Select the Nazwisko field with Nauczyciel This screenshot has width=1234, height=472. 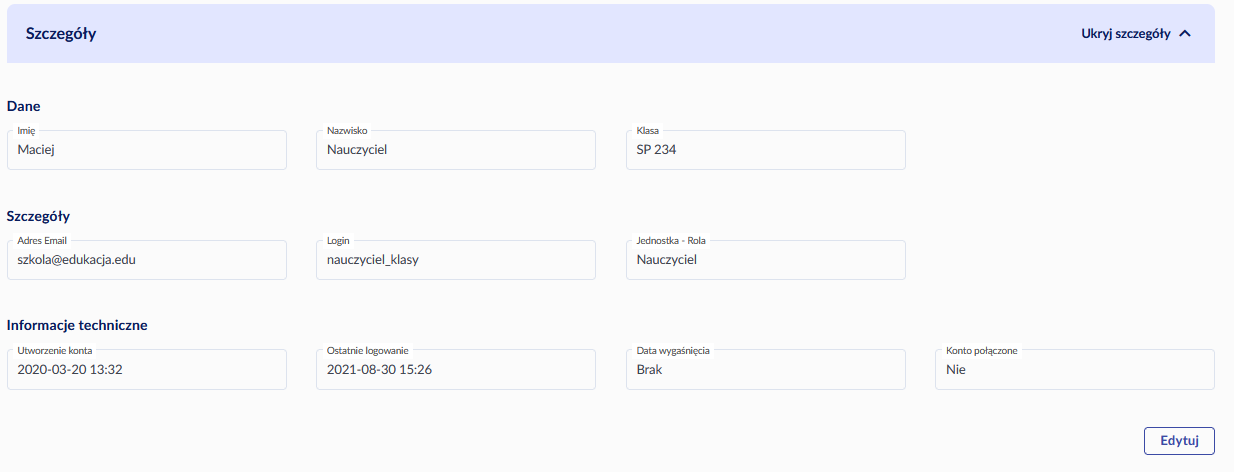point(456,150)
